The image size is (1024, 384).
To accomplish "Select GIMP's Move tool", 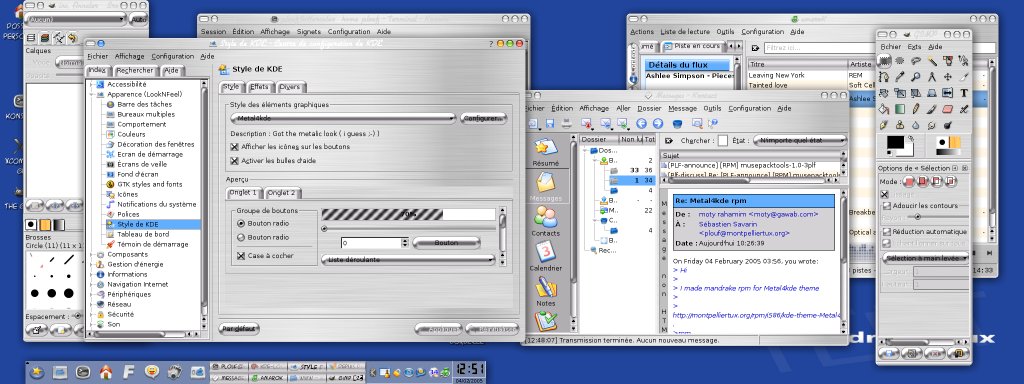I will click(948, 77).
